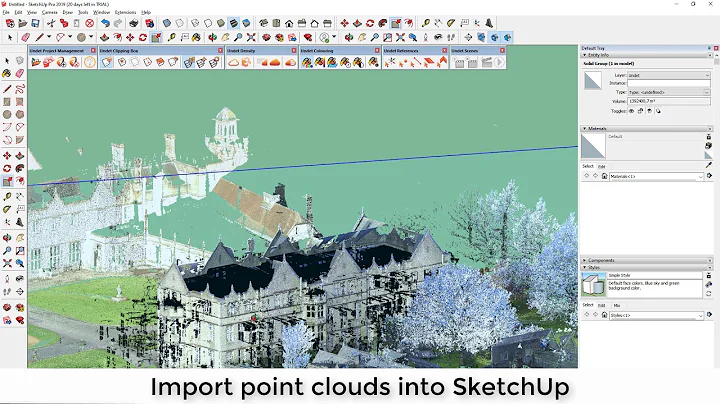Go to In Model materials home
This screenshot has height=404, width=720.
(x=604, y=176)
